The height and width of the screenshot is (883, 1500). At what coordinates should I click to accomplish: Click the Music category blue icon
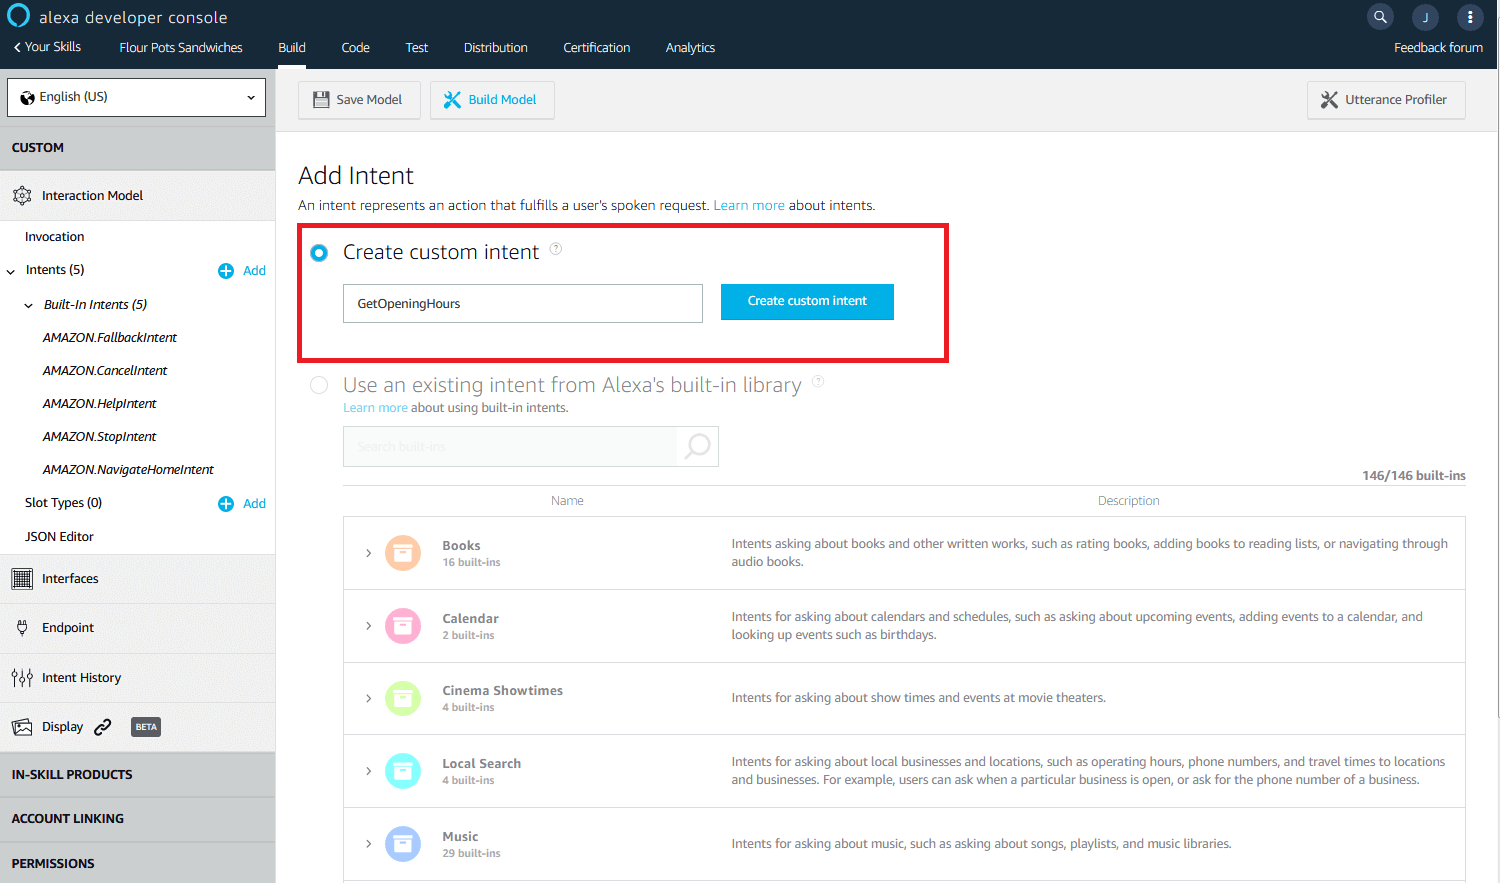tap(403, 844)
